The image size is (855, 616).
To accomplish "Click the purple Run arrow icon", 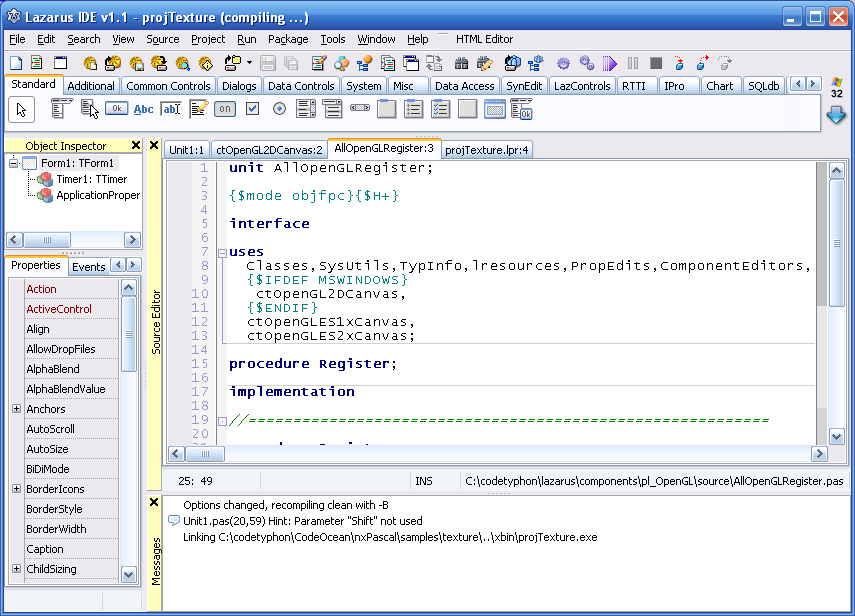I will tap(609, 63).
